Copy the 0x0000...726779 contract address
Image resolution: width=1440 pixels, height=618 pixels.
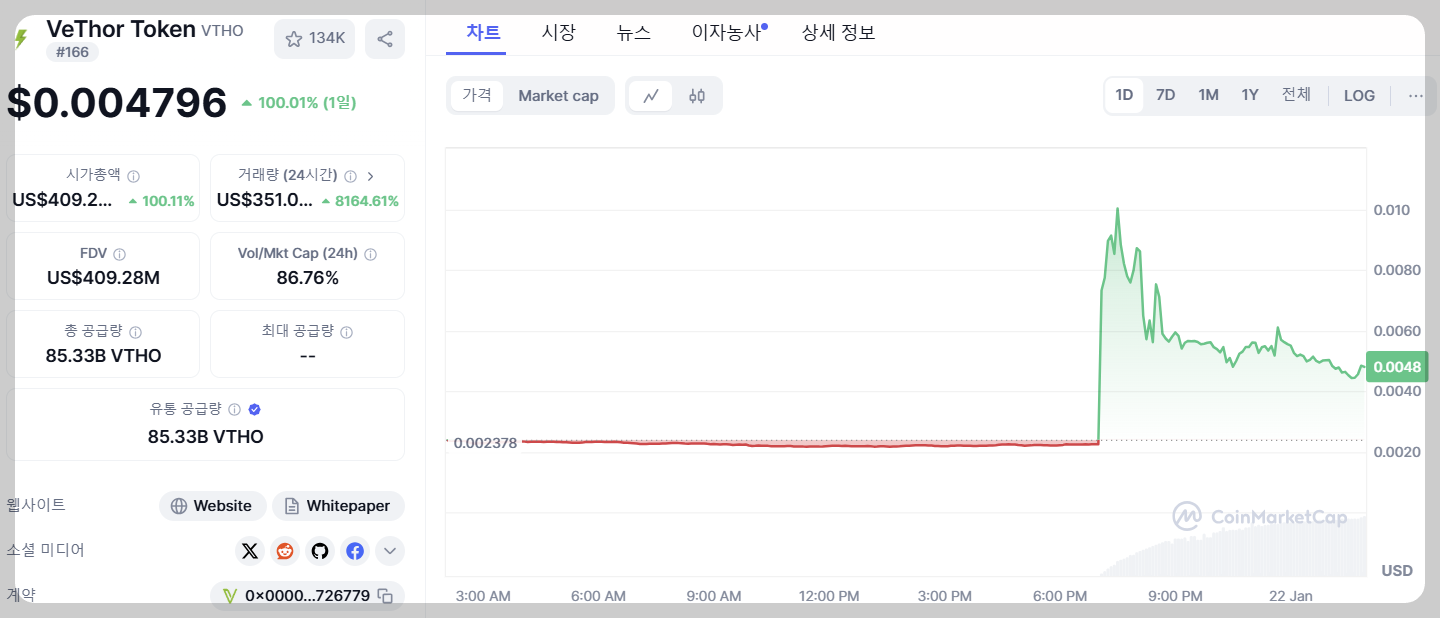[x=385, y=594]
